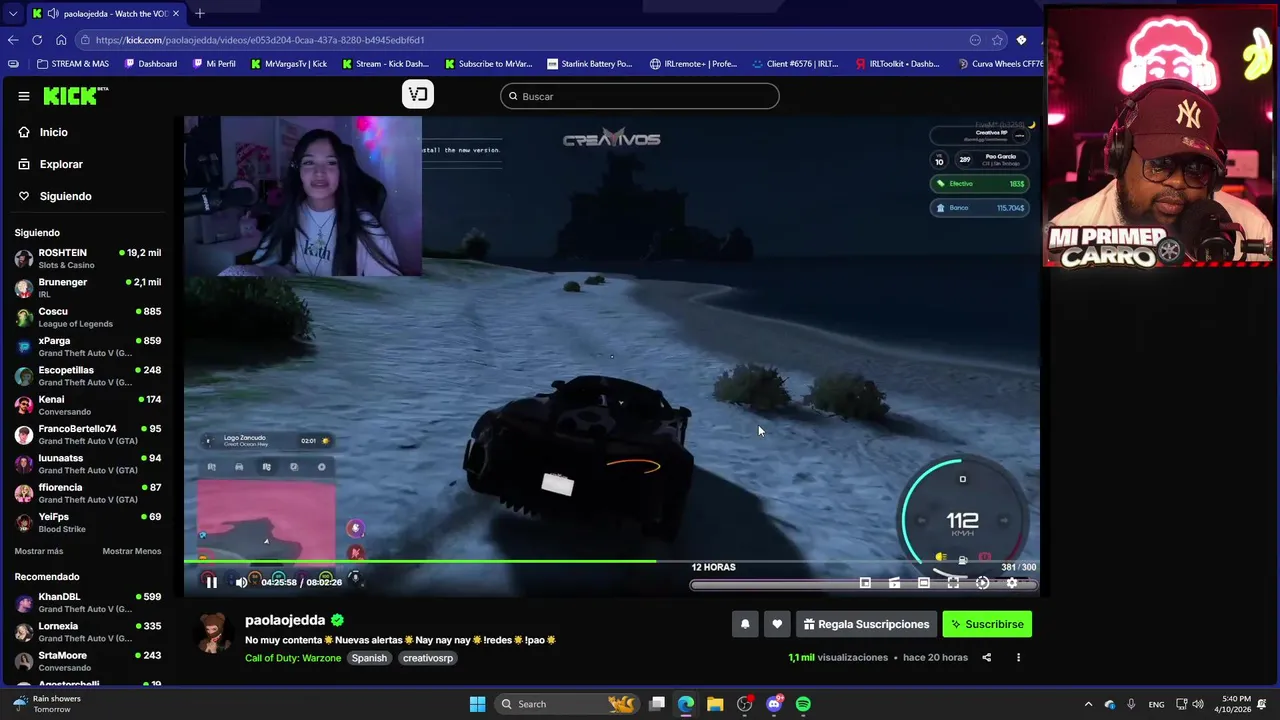Open the playback speed control in player
Screen dimensions: 1280x720
(x=982, y=583)
